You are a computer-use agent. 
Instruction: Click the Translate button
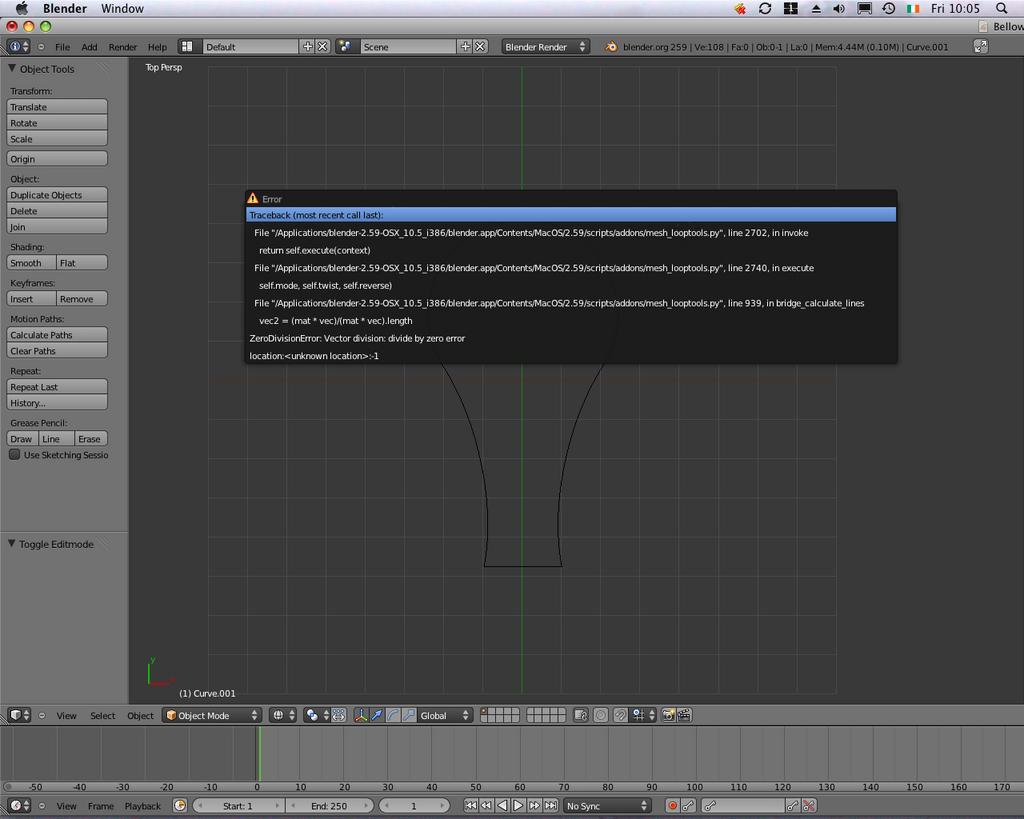tap(57, 106)
